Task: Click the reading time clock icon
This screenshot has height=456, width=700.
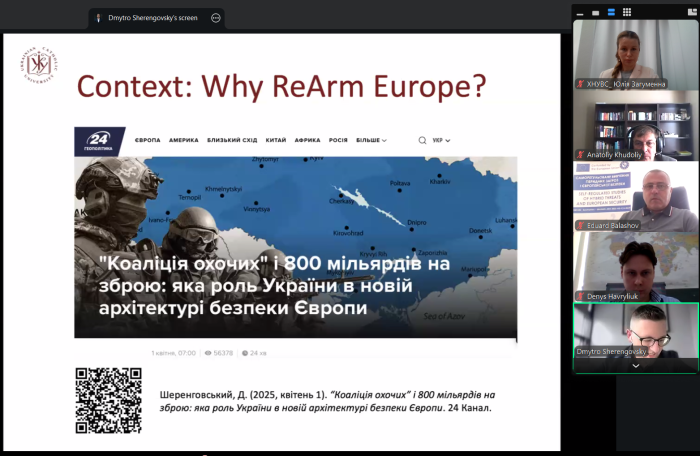Action: click(244, 353)
